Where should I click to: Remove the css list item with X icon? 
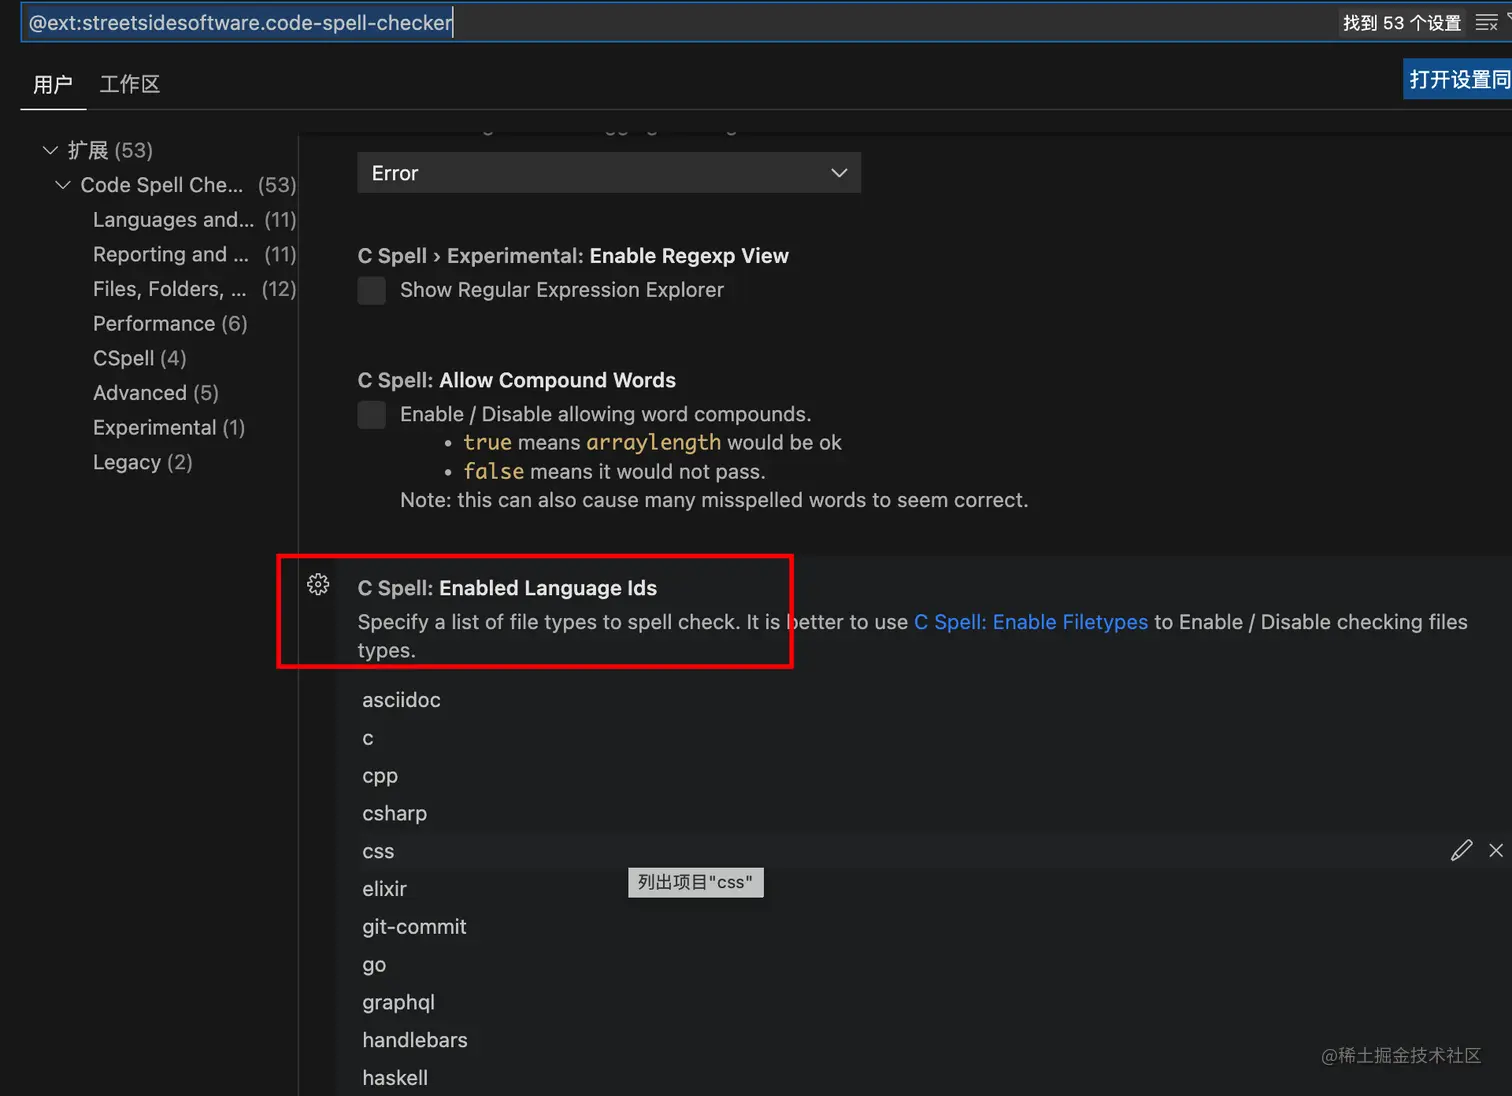(1496, 850)
